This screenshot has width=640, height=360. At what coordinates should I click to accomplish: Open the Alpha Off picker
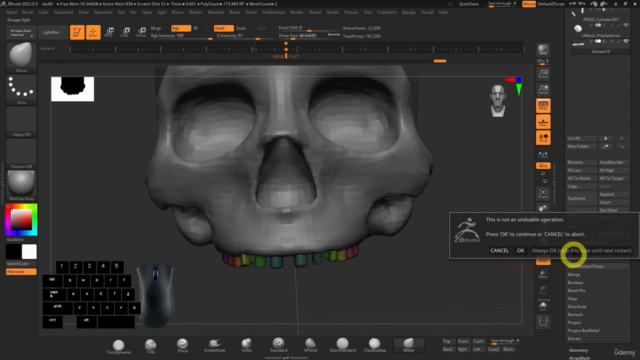pos(21,121)
